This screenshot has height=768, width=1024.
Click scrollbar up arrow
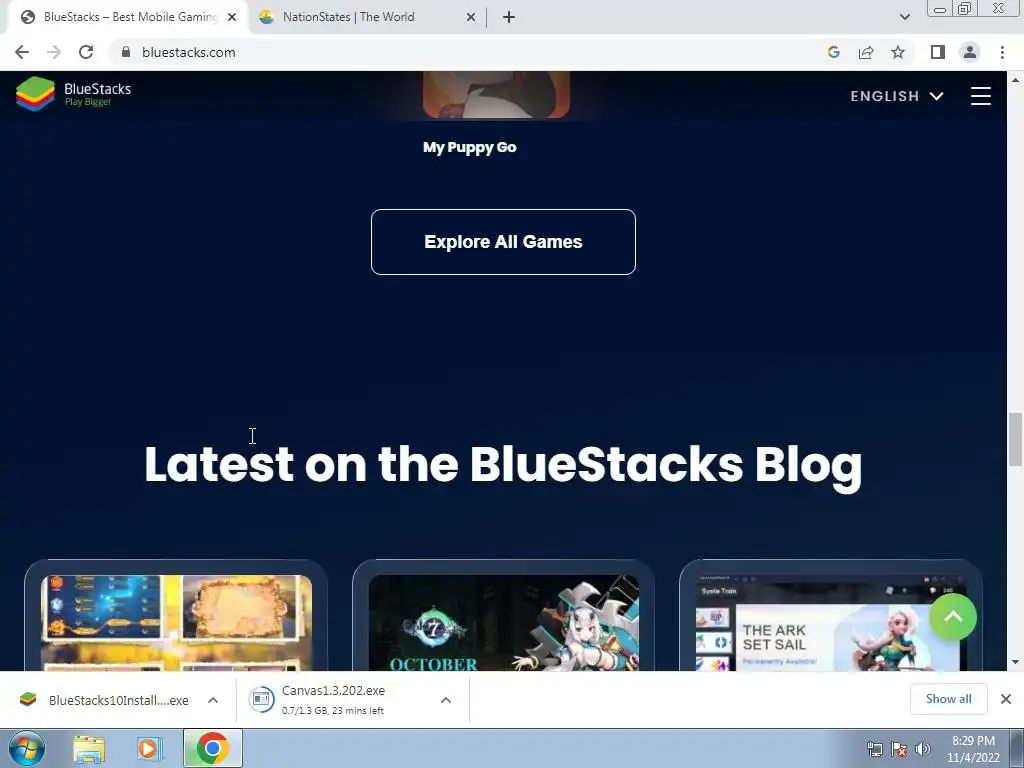point(1016,80)
